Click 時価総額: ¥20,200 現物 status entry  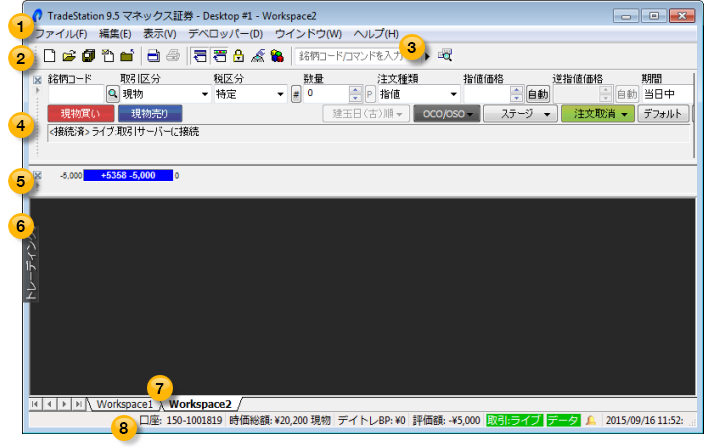280,421
